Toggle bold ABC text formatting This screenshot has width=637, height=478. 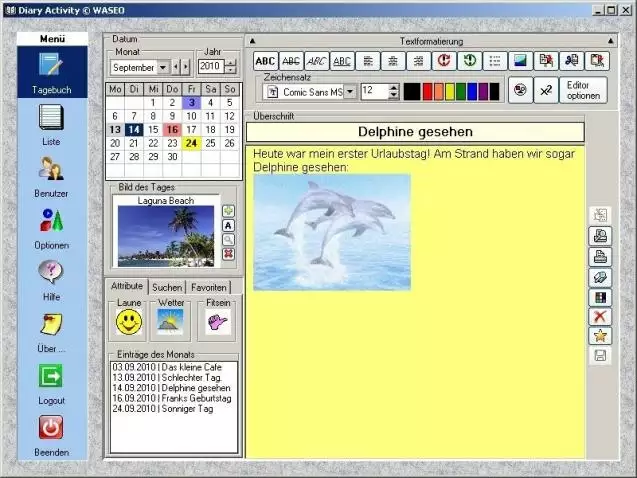point(265,61)
